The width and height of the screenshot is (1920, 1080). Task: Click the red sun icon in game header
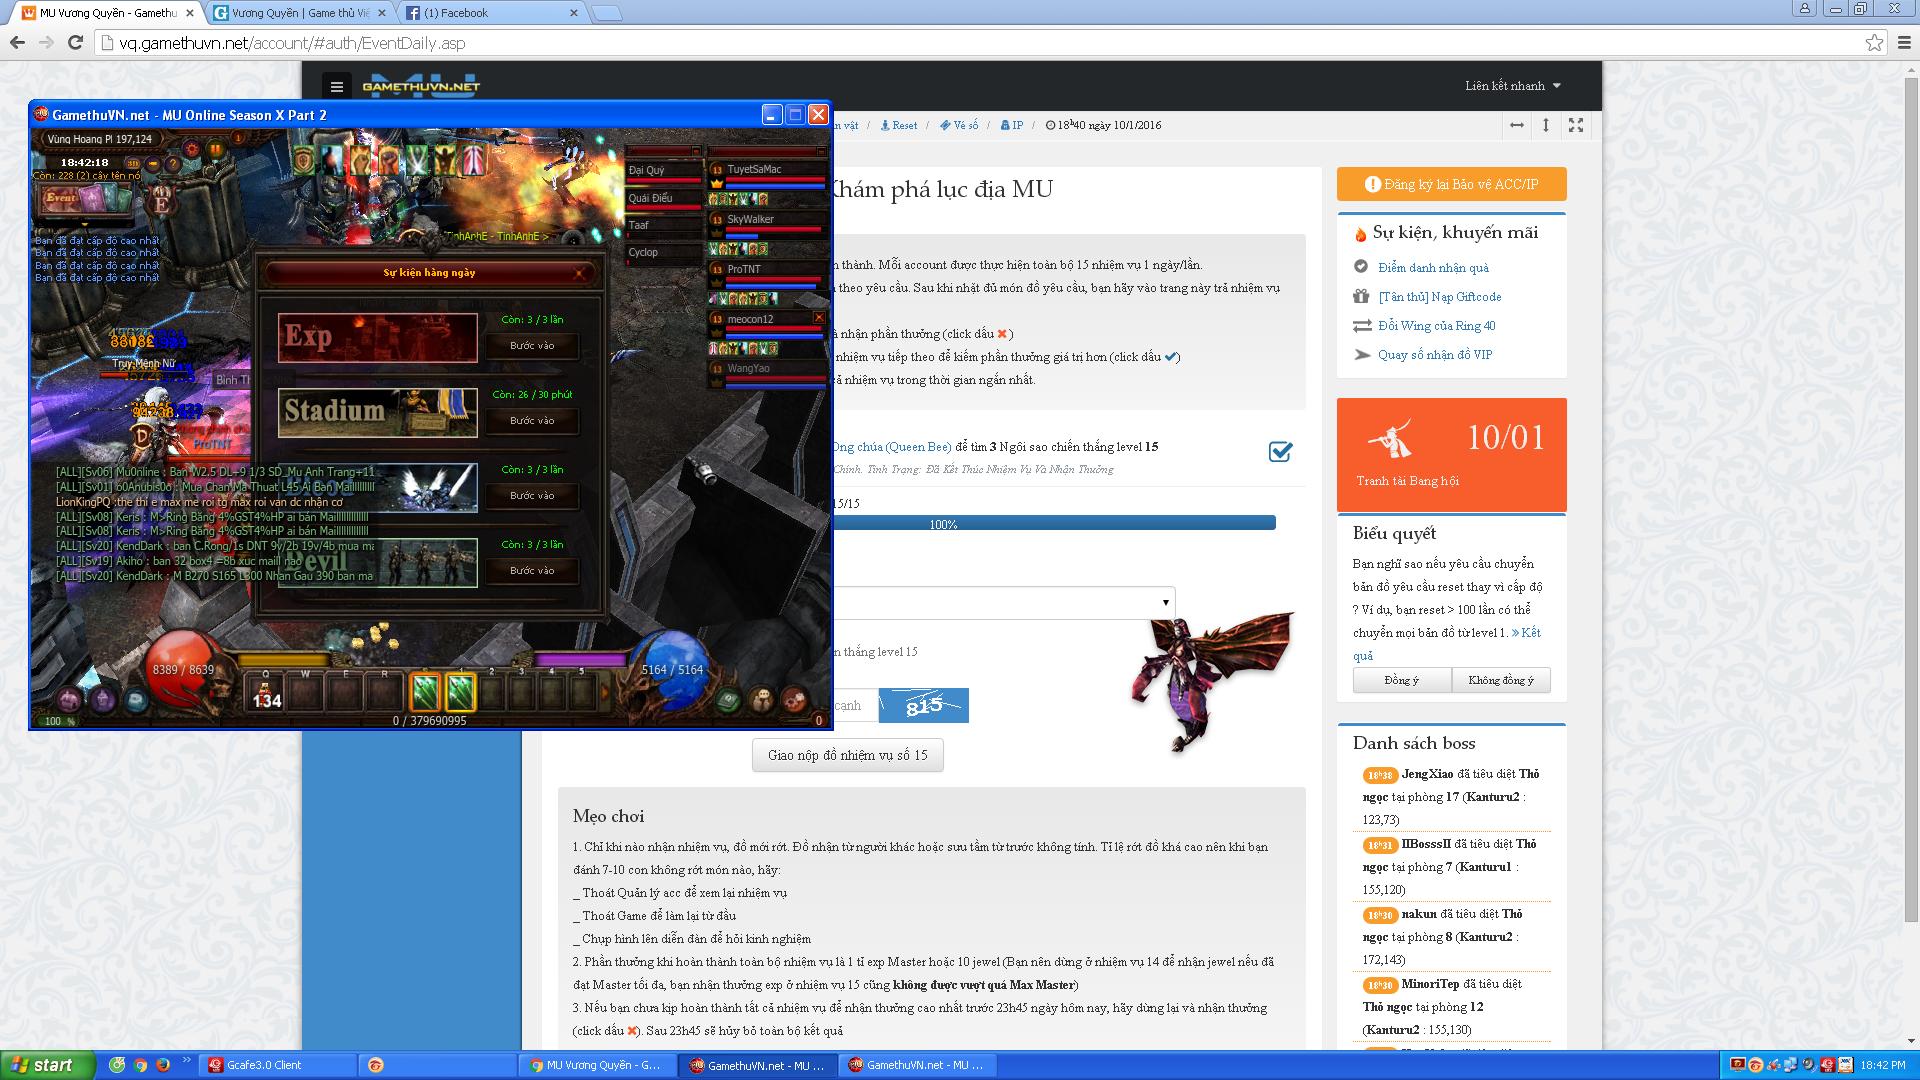pos(191,150)
